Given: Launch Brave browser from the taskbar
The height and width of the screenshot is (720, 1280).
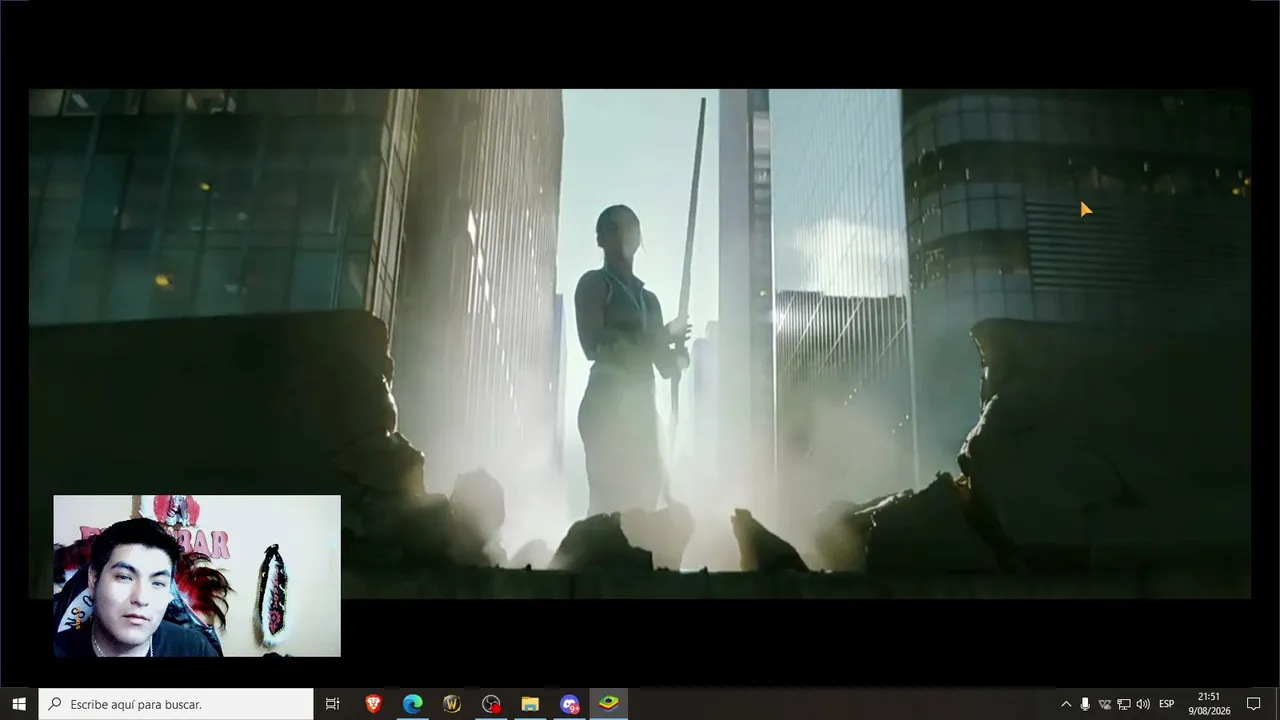Looking at the screenshot, I should (373, 704).
